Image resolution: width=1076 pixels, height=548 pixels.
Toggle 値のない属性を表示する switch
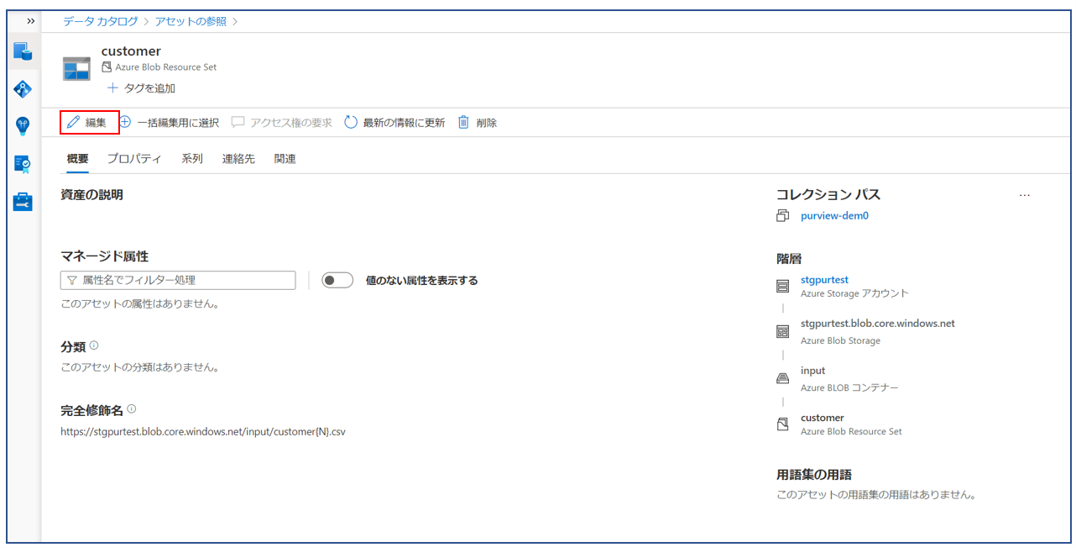click(337, 280)
